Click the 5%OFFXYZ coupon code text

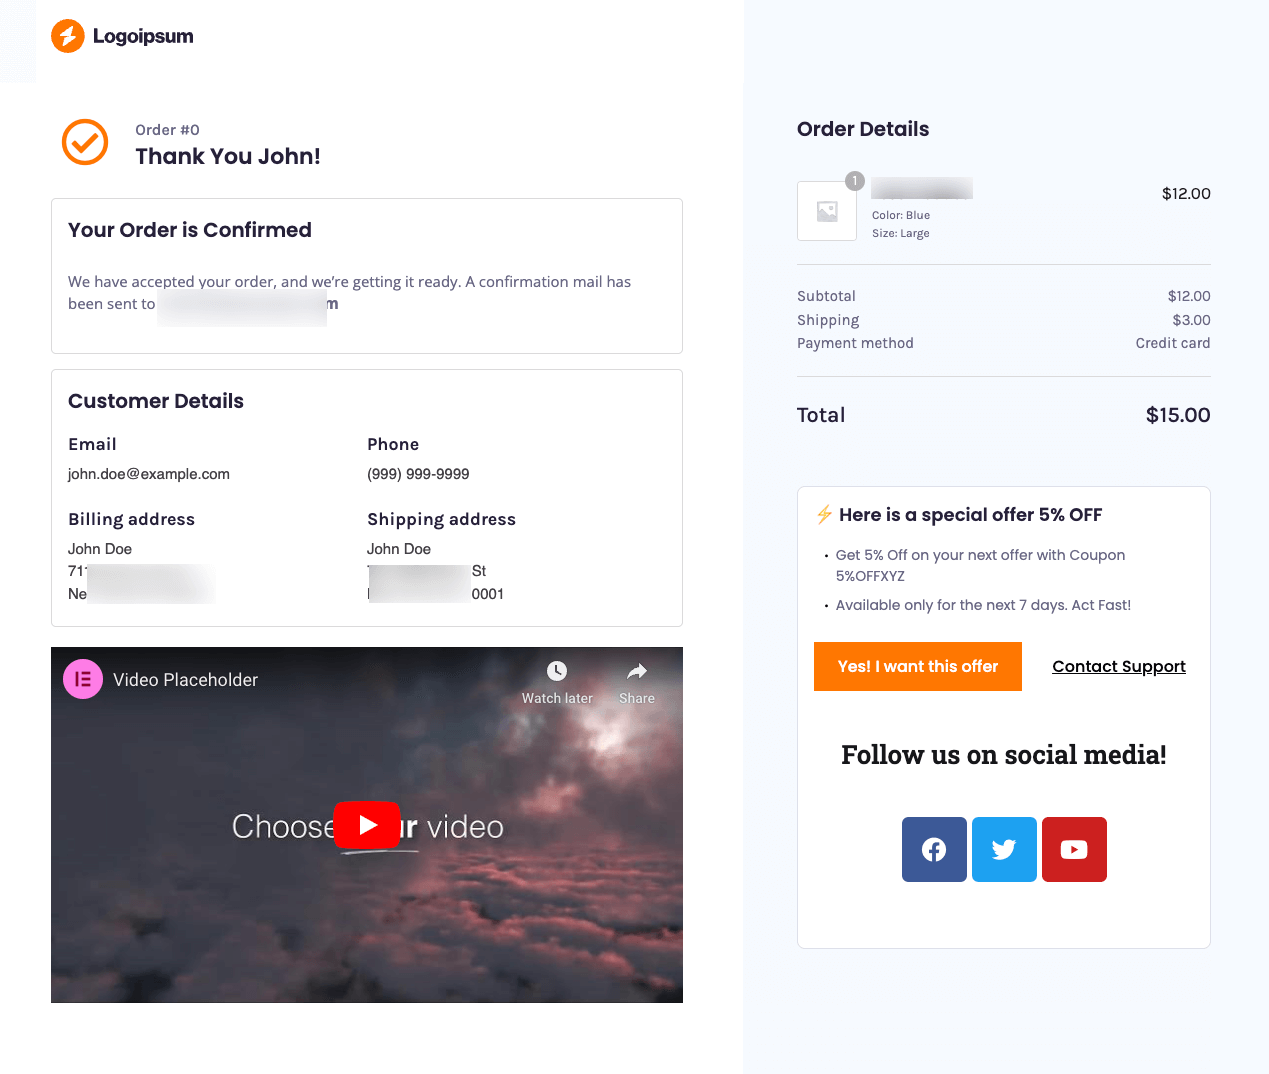(870, 576)
